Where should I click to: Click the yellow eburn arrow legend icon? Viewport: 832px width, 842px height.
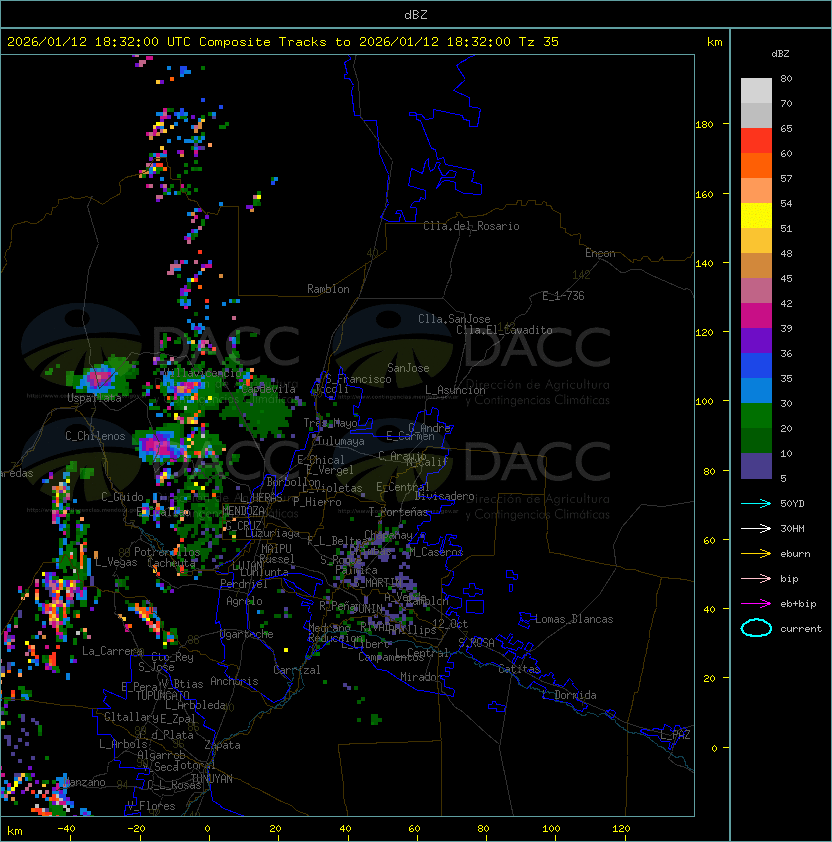756,554
